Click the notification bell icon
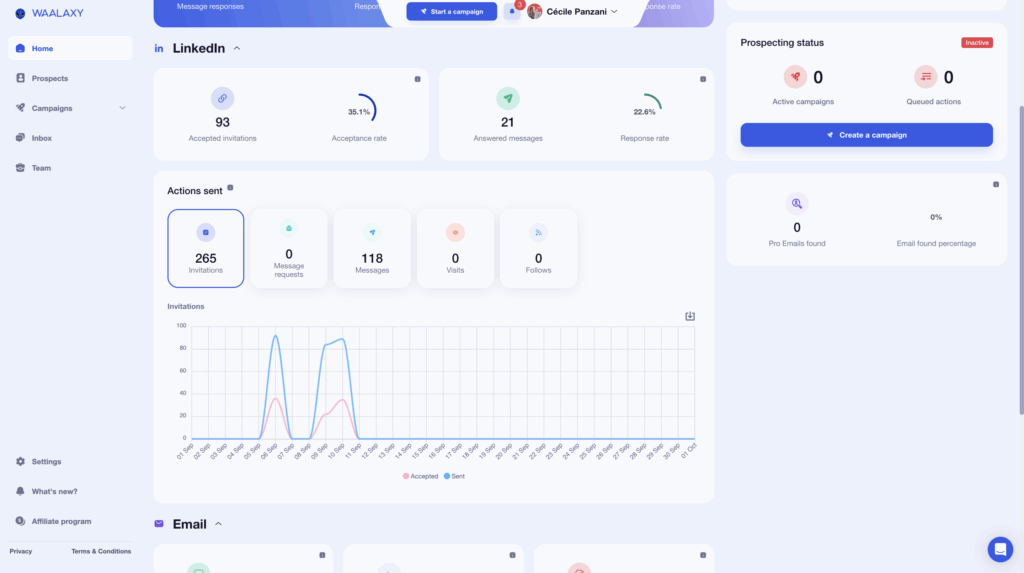Image resolution: width=1024 pixels, height=573 pixels. pos(512,12)
